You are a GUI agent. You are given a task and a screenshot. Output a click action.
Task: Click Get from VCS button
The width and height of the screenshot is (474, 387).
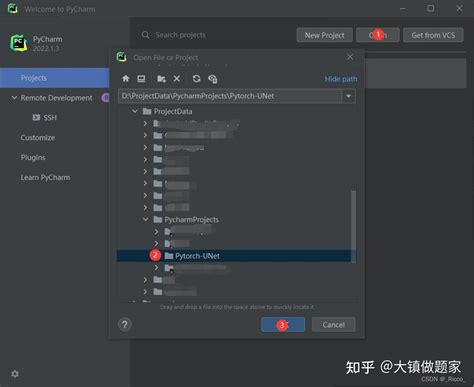[x=433, y=35]
